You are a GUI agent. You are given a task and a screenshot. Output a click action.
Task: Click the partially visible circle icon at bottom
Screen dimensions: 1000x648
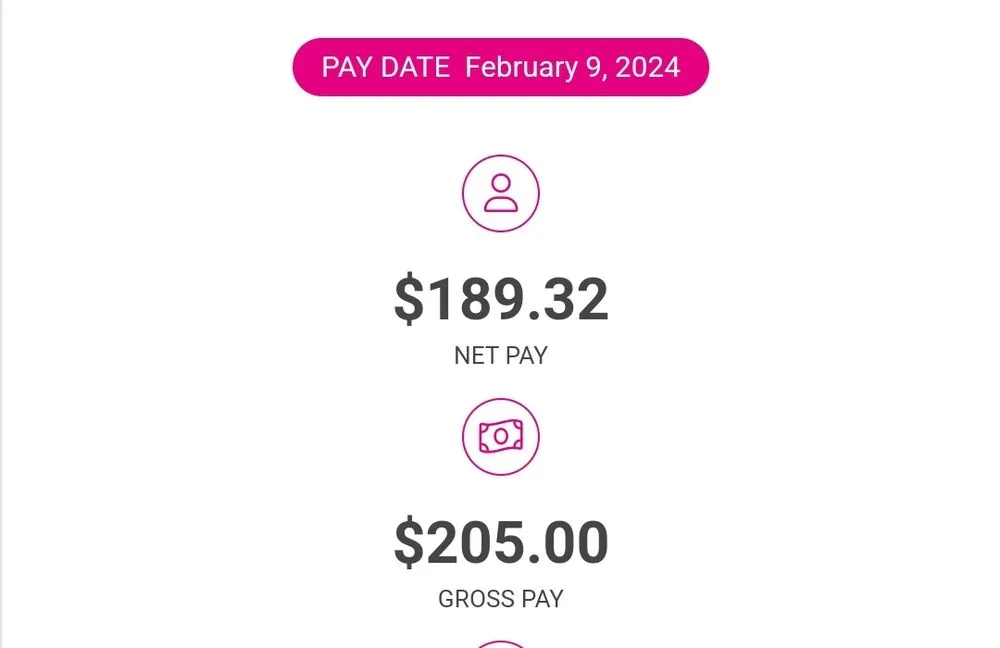(x=500, y=644)
